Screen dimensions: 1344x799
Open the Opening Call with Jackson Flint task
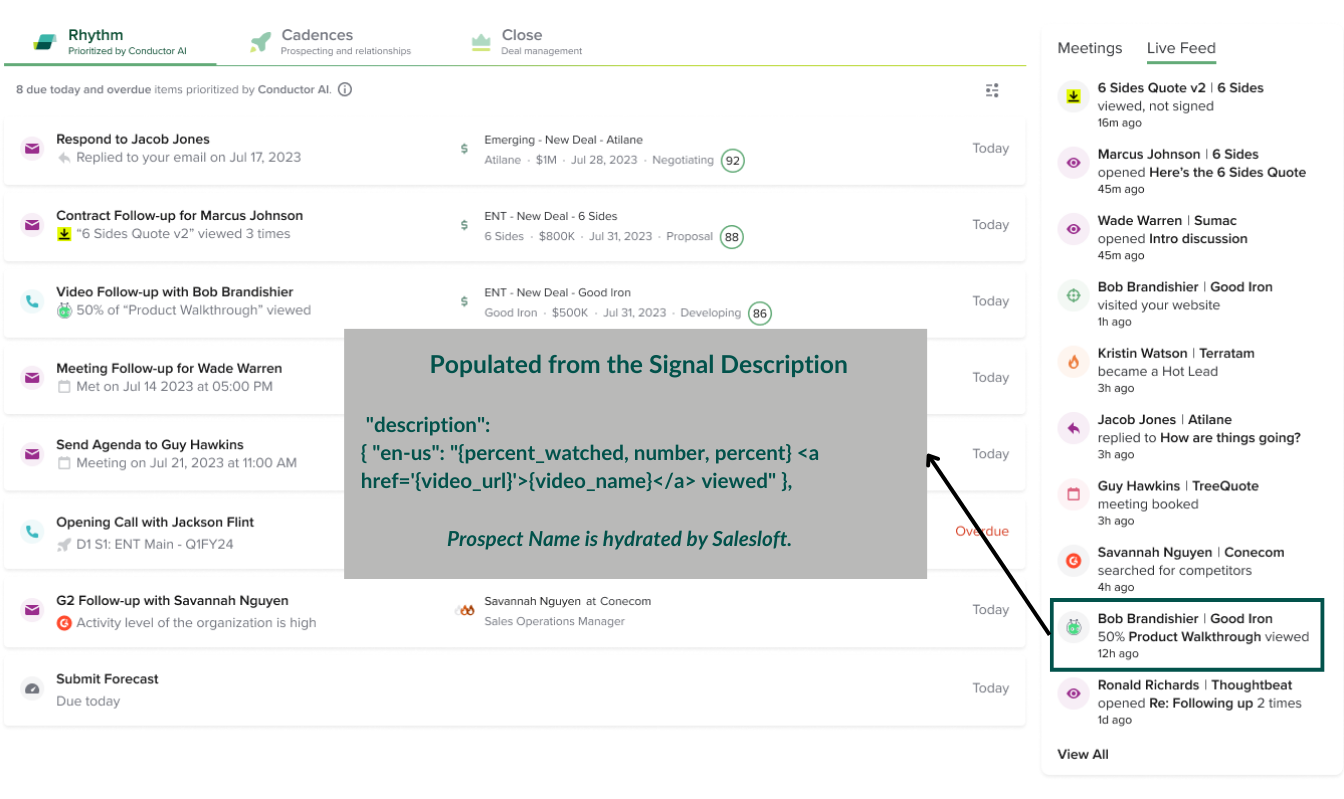point(155,522)
